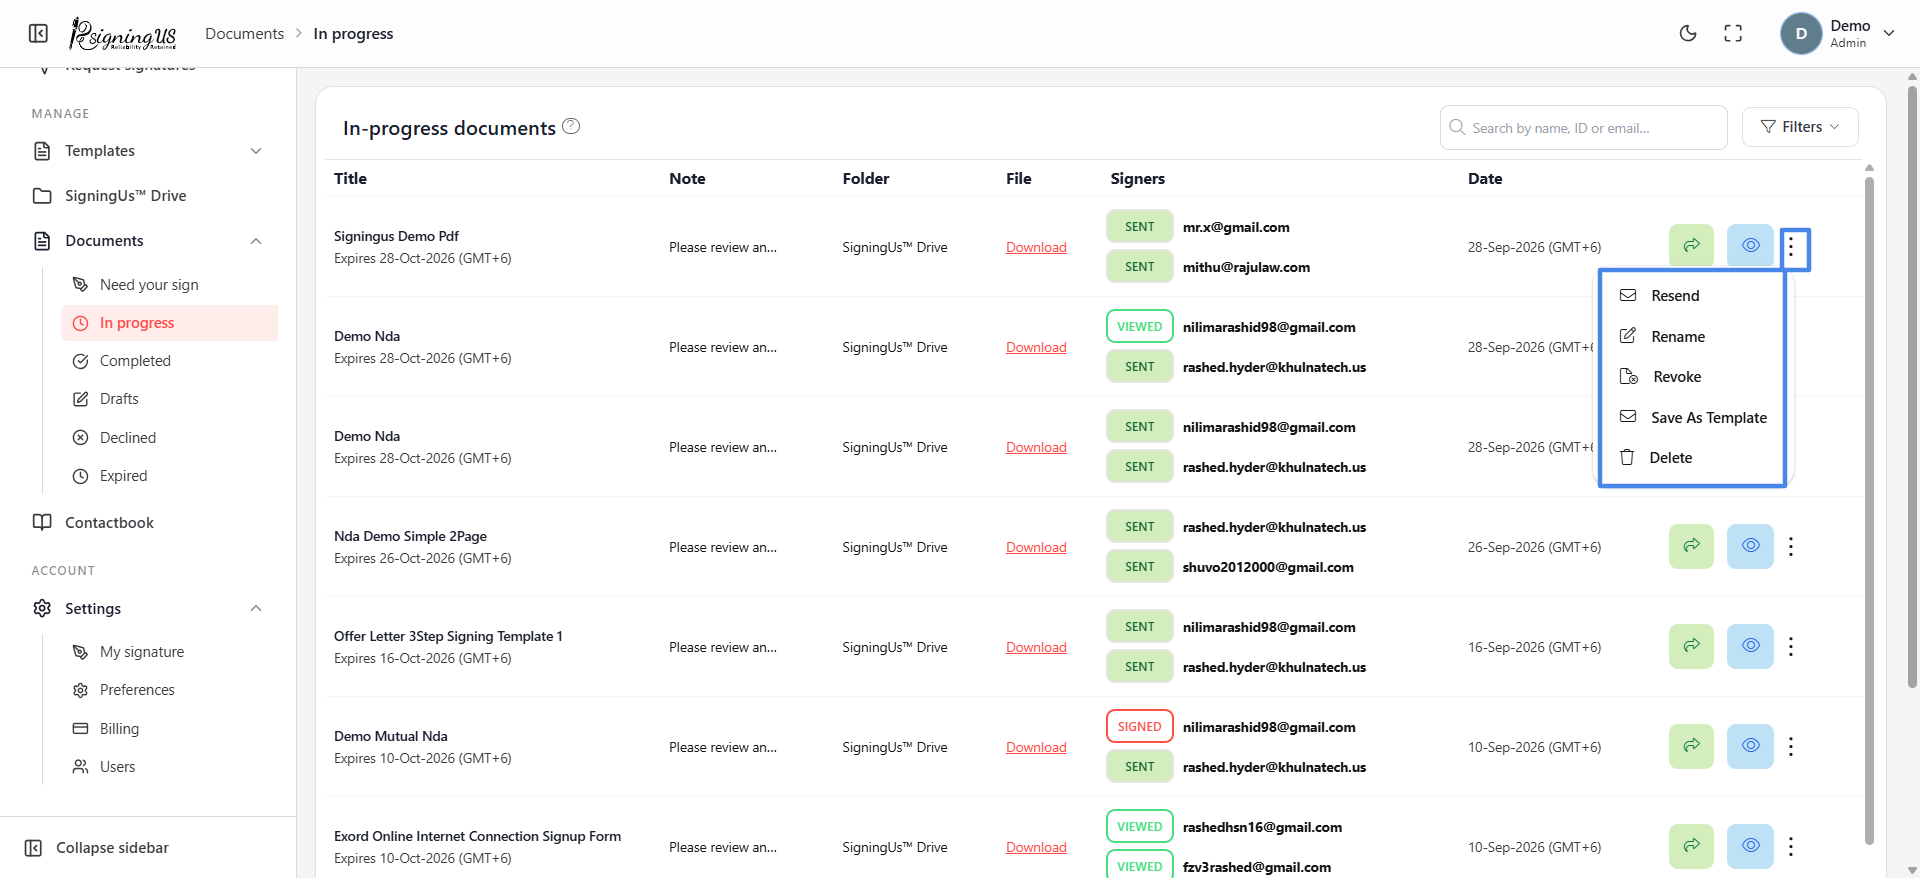Viewport: 1920px width, 878px height.
Task: Open the Filters dropdown
Action: [x=1800, y=127]
